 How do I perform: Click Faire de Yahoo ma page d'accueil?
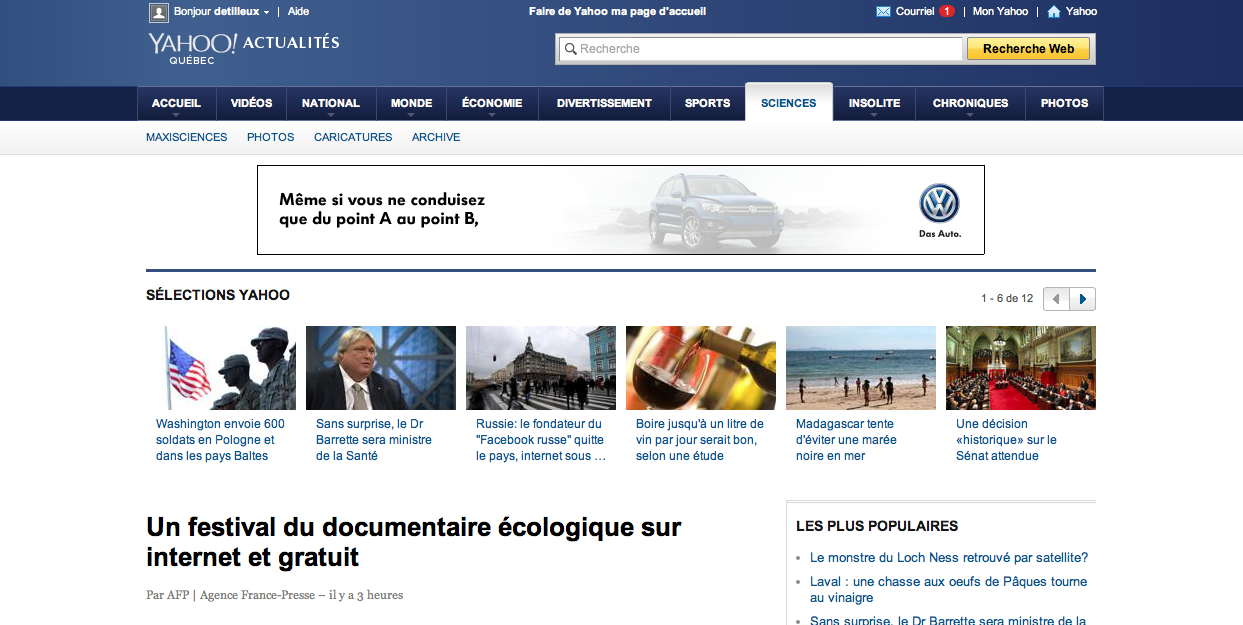(x=617, y=12)
